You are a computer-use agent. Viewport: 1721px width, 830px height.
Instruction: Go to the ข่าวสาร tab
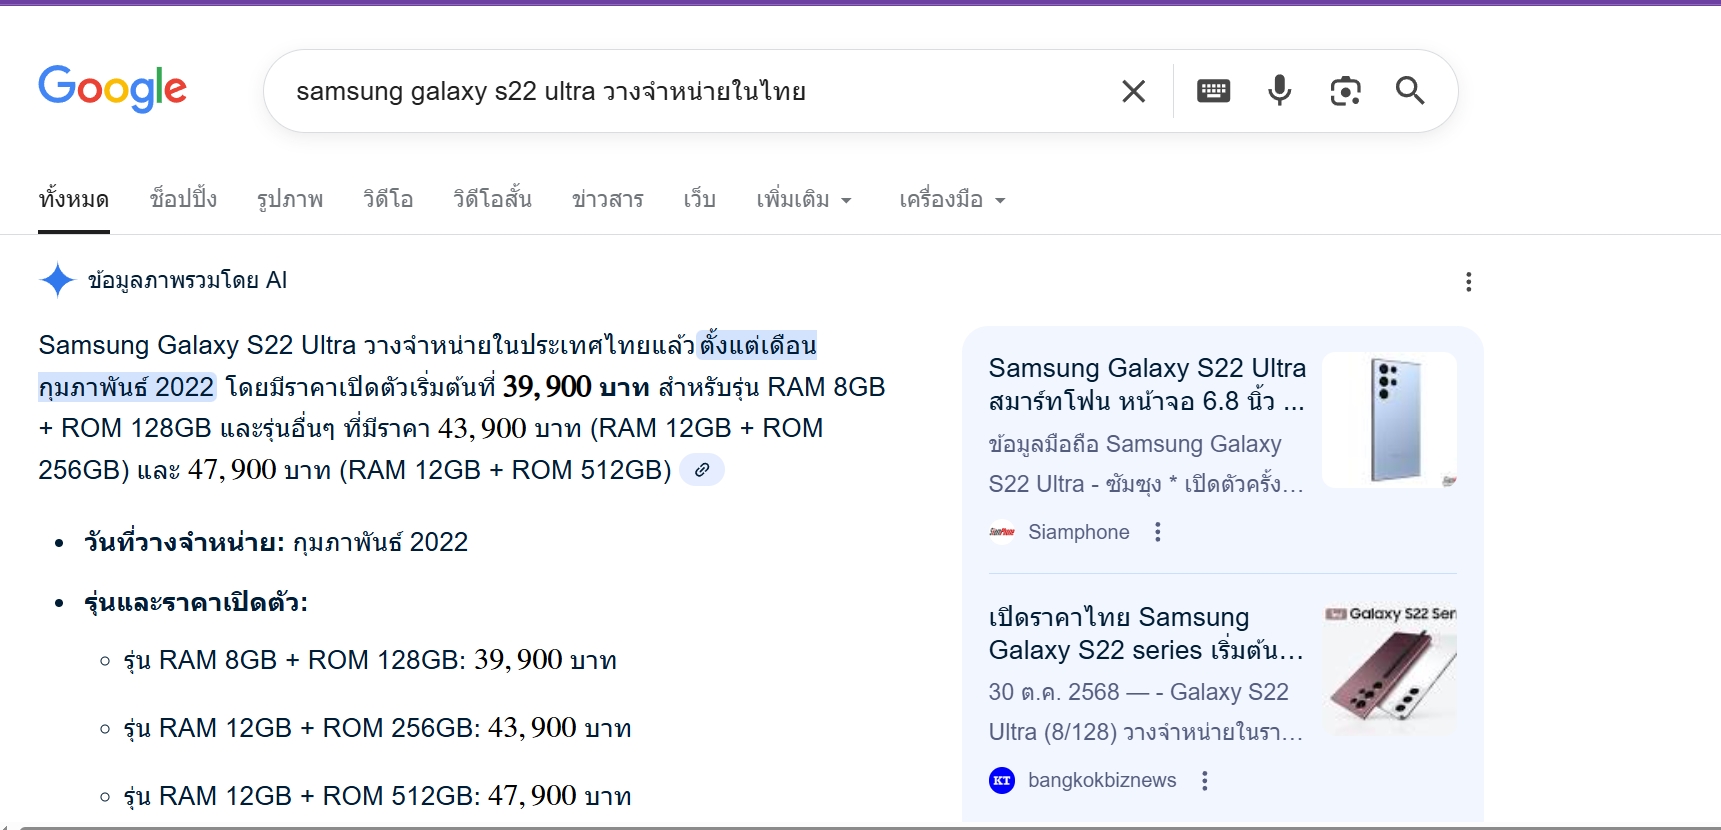tap(608, 199)
